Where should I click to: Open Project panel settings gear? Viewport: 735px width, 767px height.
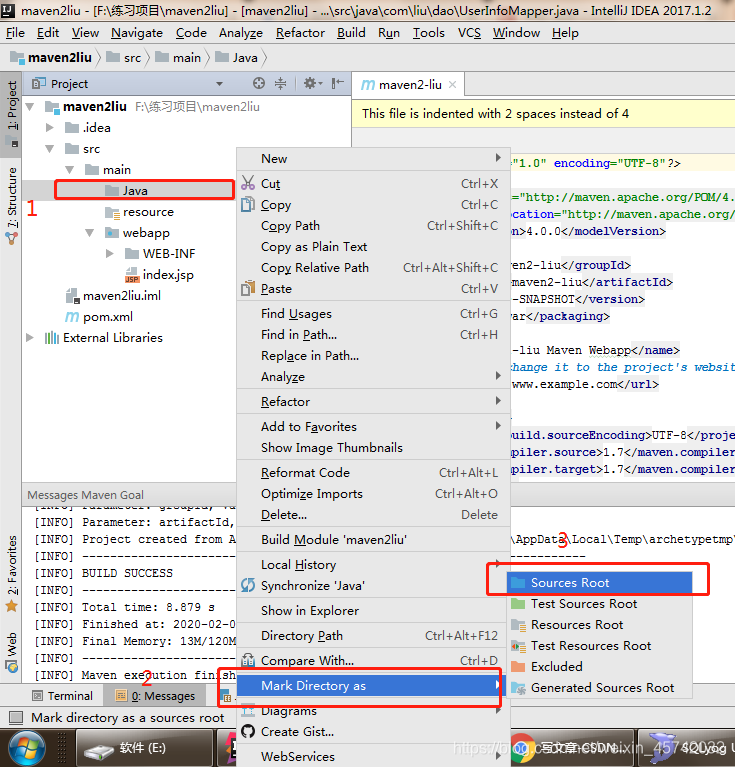pos(310,84)
